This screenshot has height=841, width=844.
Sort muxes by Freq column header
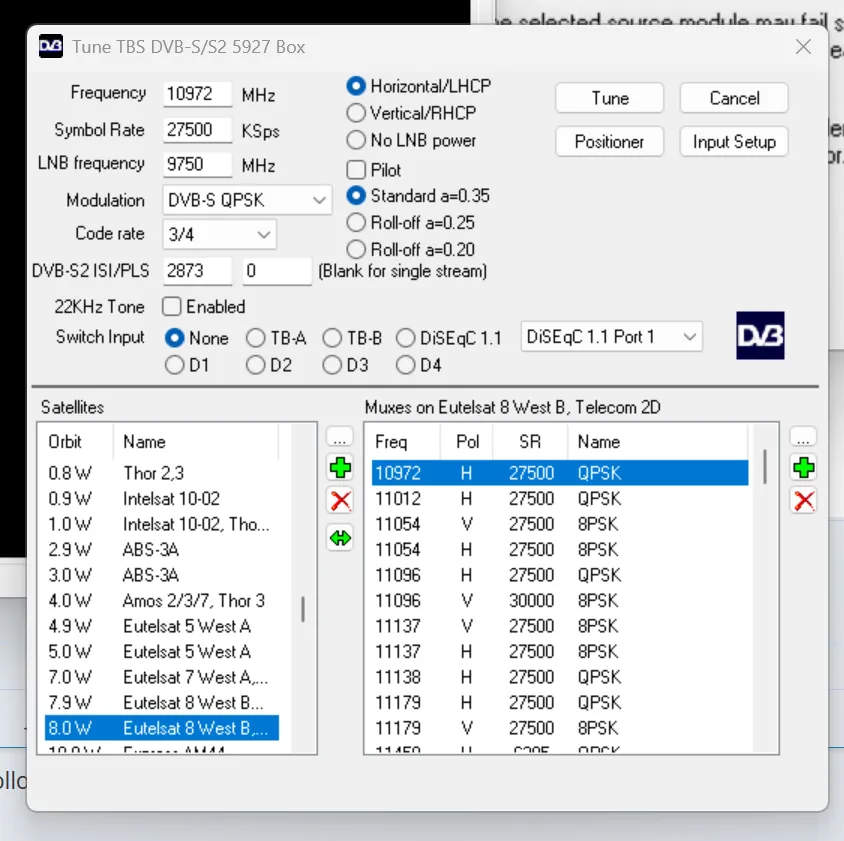click(404, 441)
